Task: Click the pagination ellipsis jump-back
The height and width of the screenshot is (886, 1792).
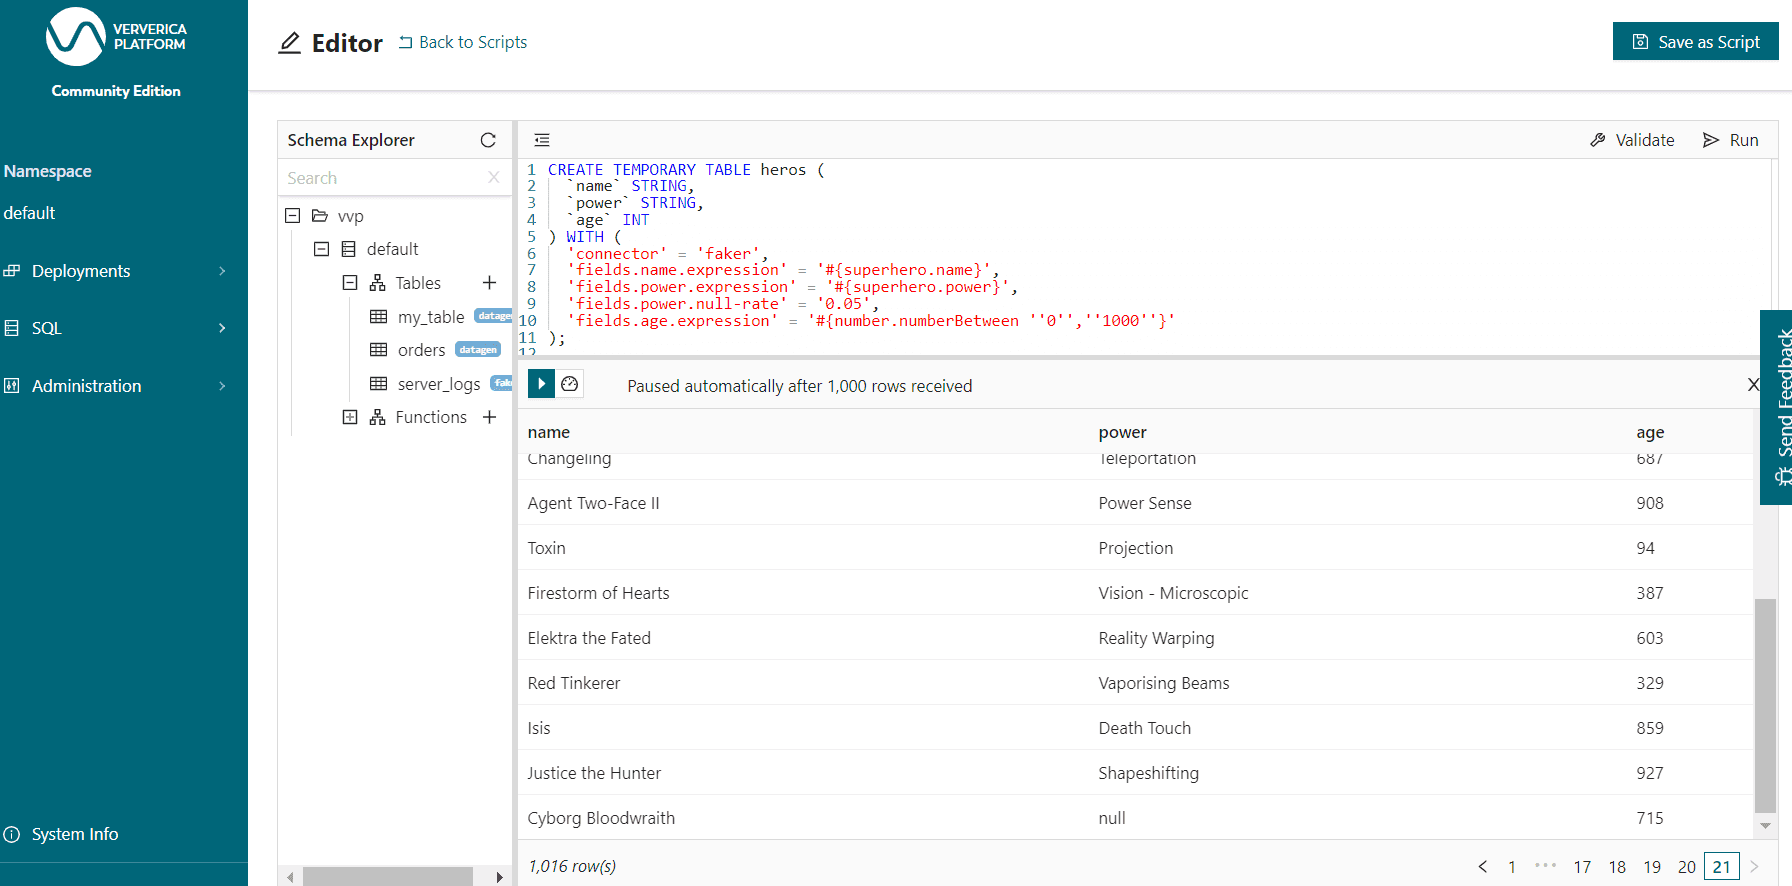Action: [x=1546, y=866]
